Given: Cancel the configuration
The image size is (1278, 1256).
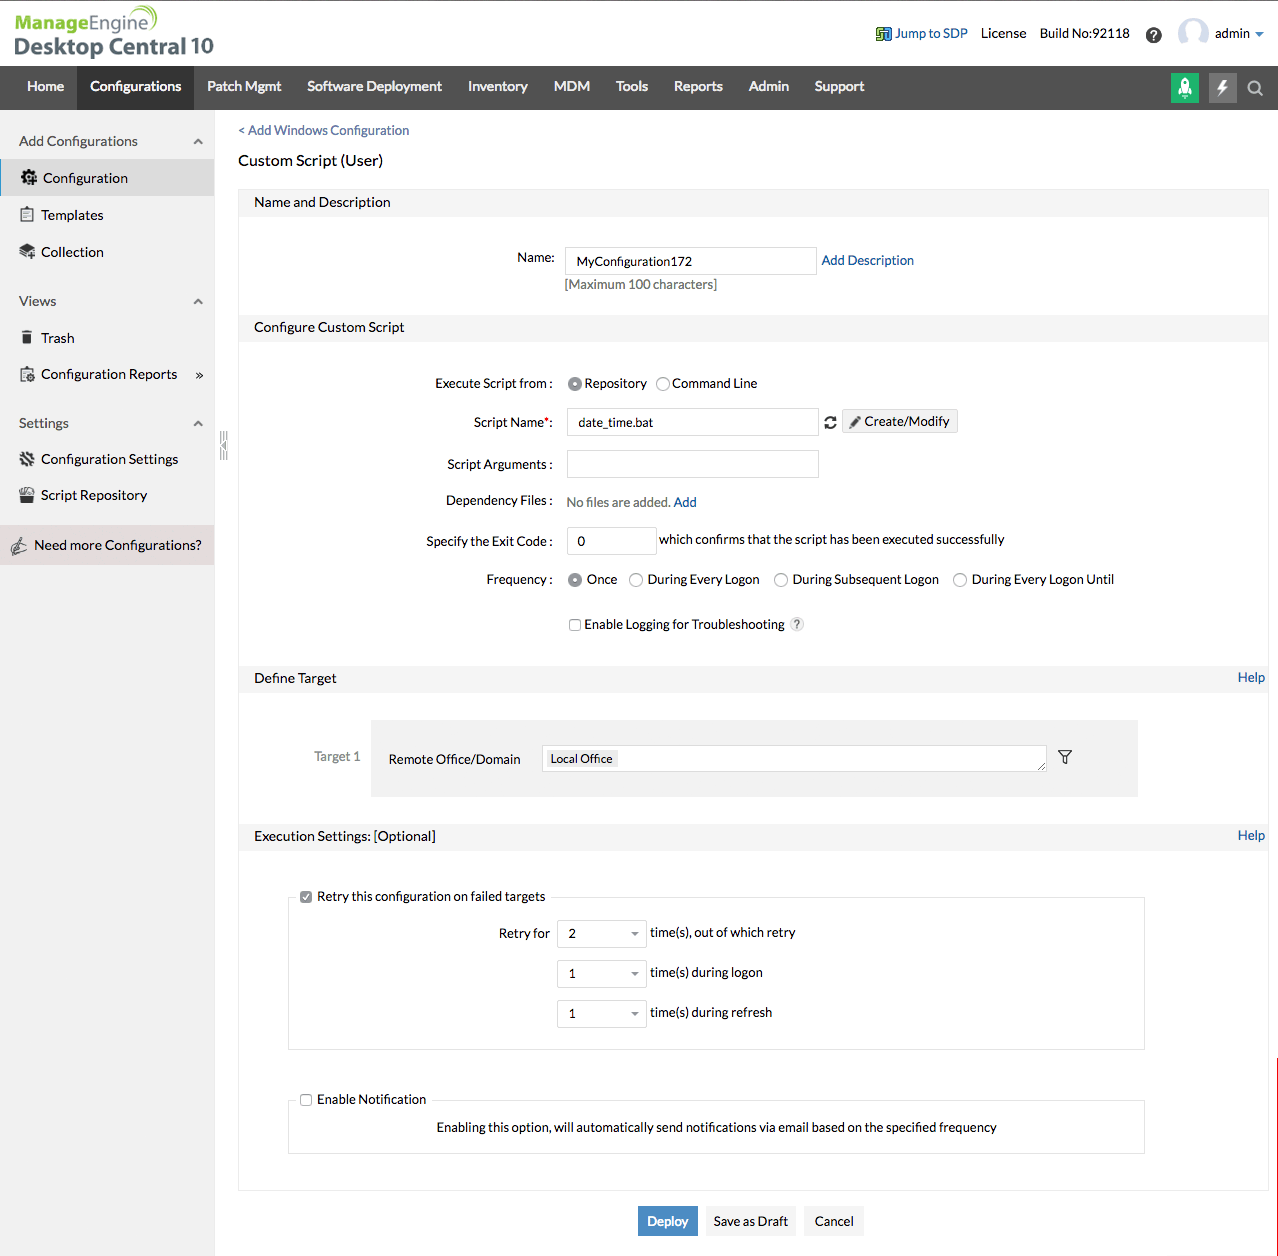Looking at the screenshot, I should (x=834, y=1221).
